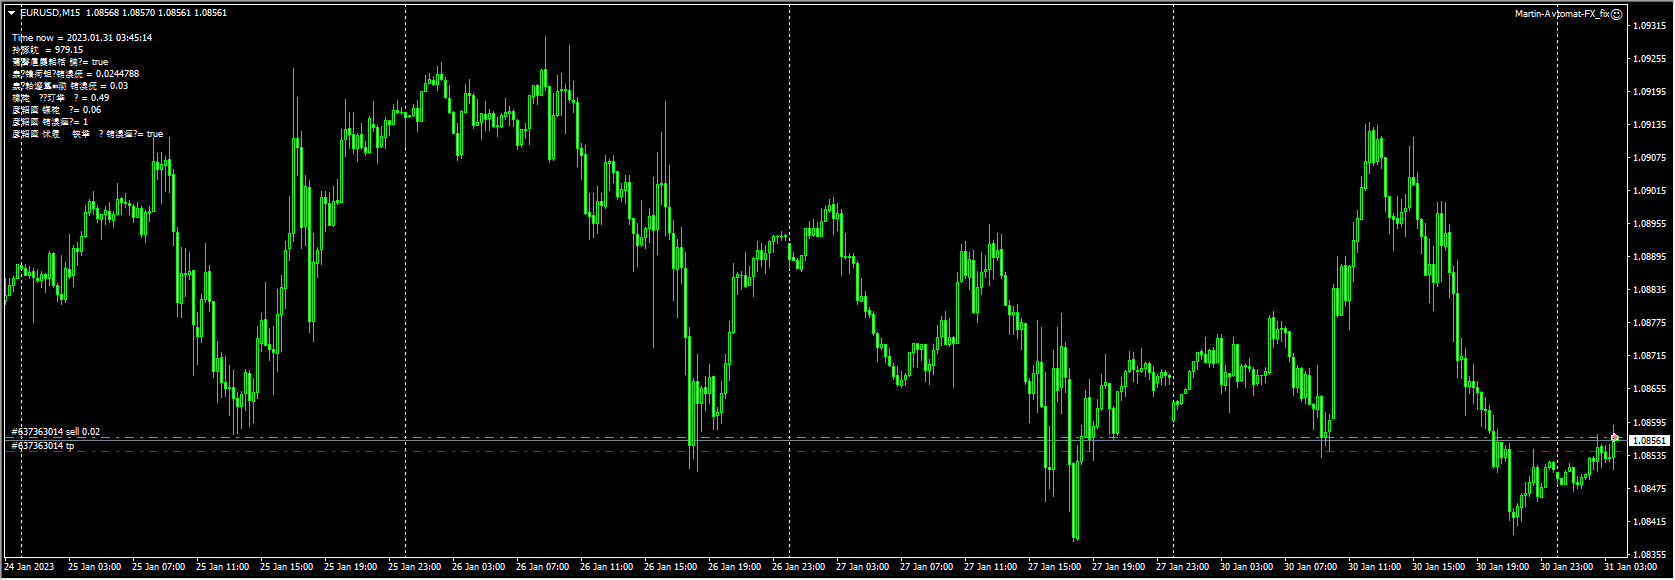1675x580 pixels.
Task: Click the 25 Jan 15:00 time axis label
Action: (x=287, y=567)
